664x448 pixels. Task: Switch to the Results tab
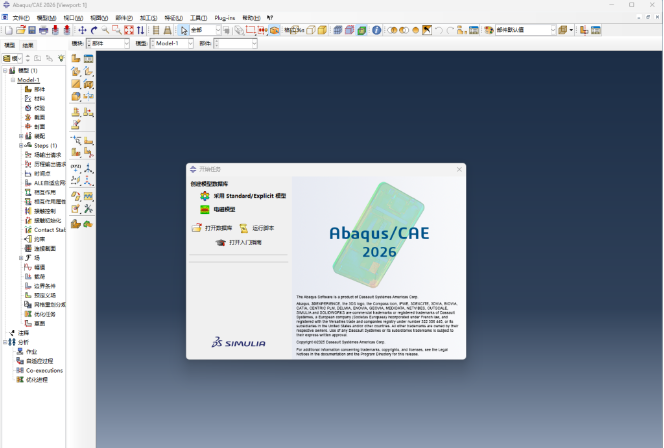pos(28,45)
